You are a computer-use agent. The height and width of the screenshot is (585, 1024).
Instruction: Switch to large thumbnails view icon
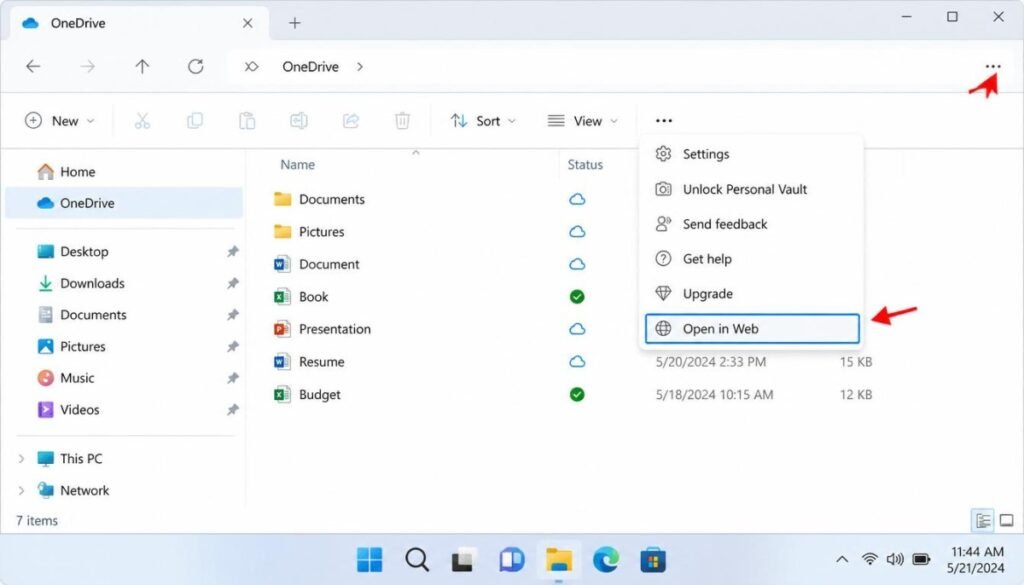point(1007,520)
